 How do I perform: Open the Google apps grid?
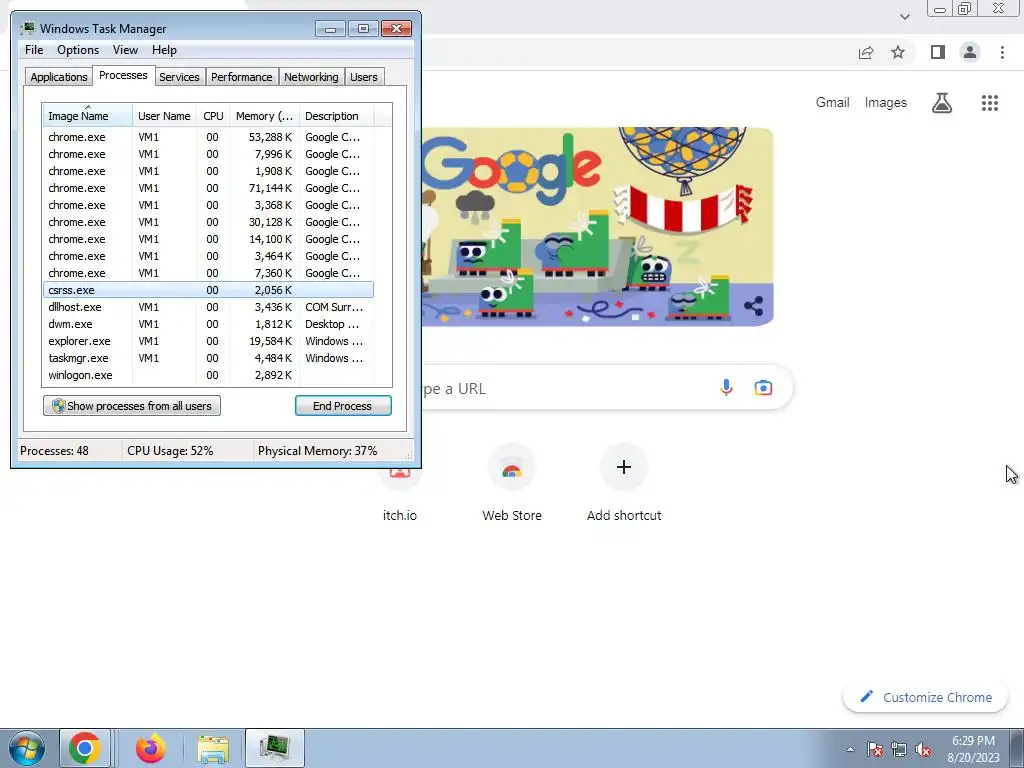pos(989,103)
